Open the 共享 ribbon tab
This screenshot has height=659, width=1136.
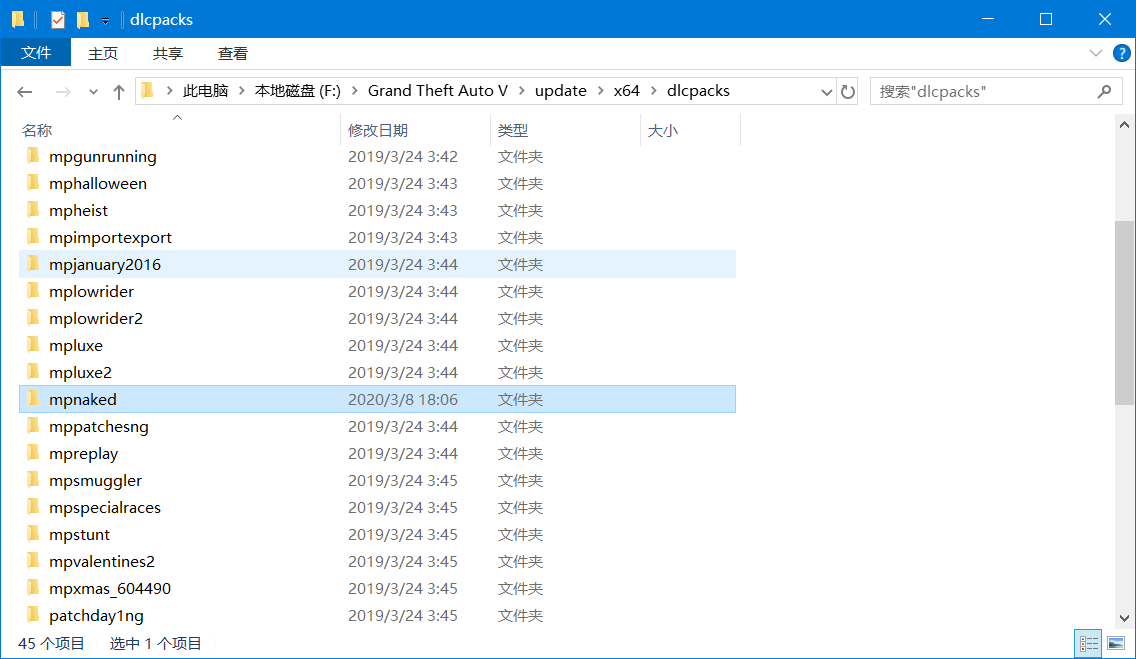pyautogui.click(x=168, y=54)
